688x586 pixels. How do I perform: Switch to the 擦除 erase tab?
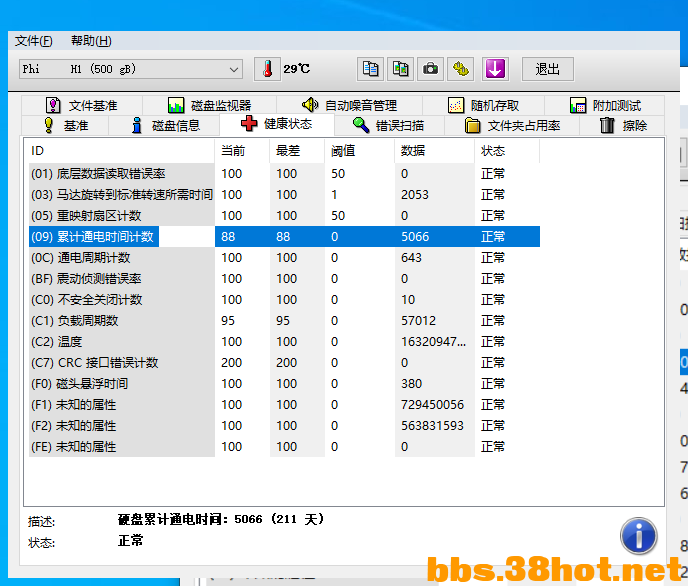[x=623, y=126]
